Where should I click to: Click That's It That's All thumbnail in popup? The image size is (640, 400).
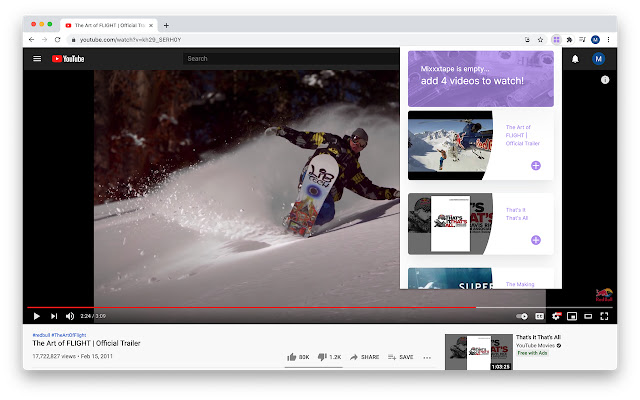(450, 224)
